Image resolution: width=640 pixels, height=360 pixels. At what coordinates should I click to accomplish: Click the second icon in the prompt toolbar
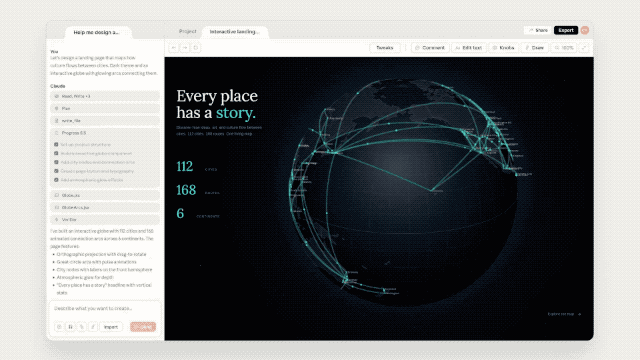click(71, 327)
